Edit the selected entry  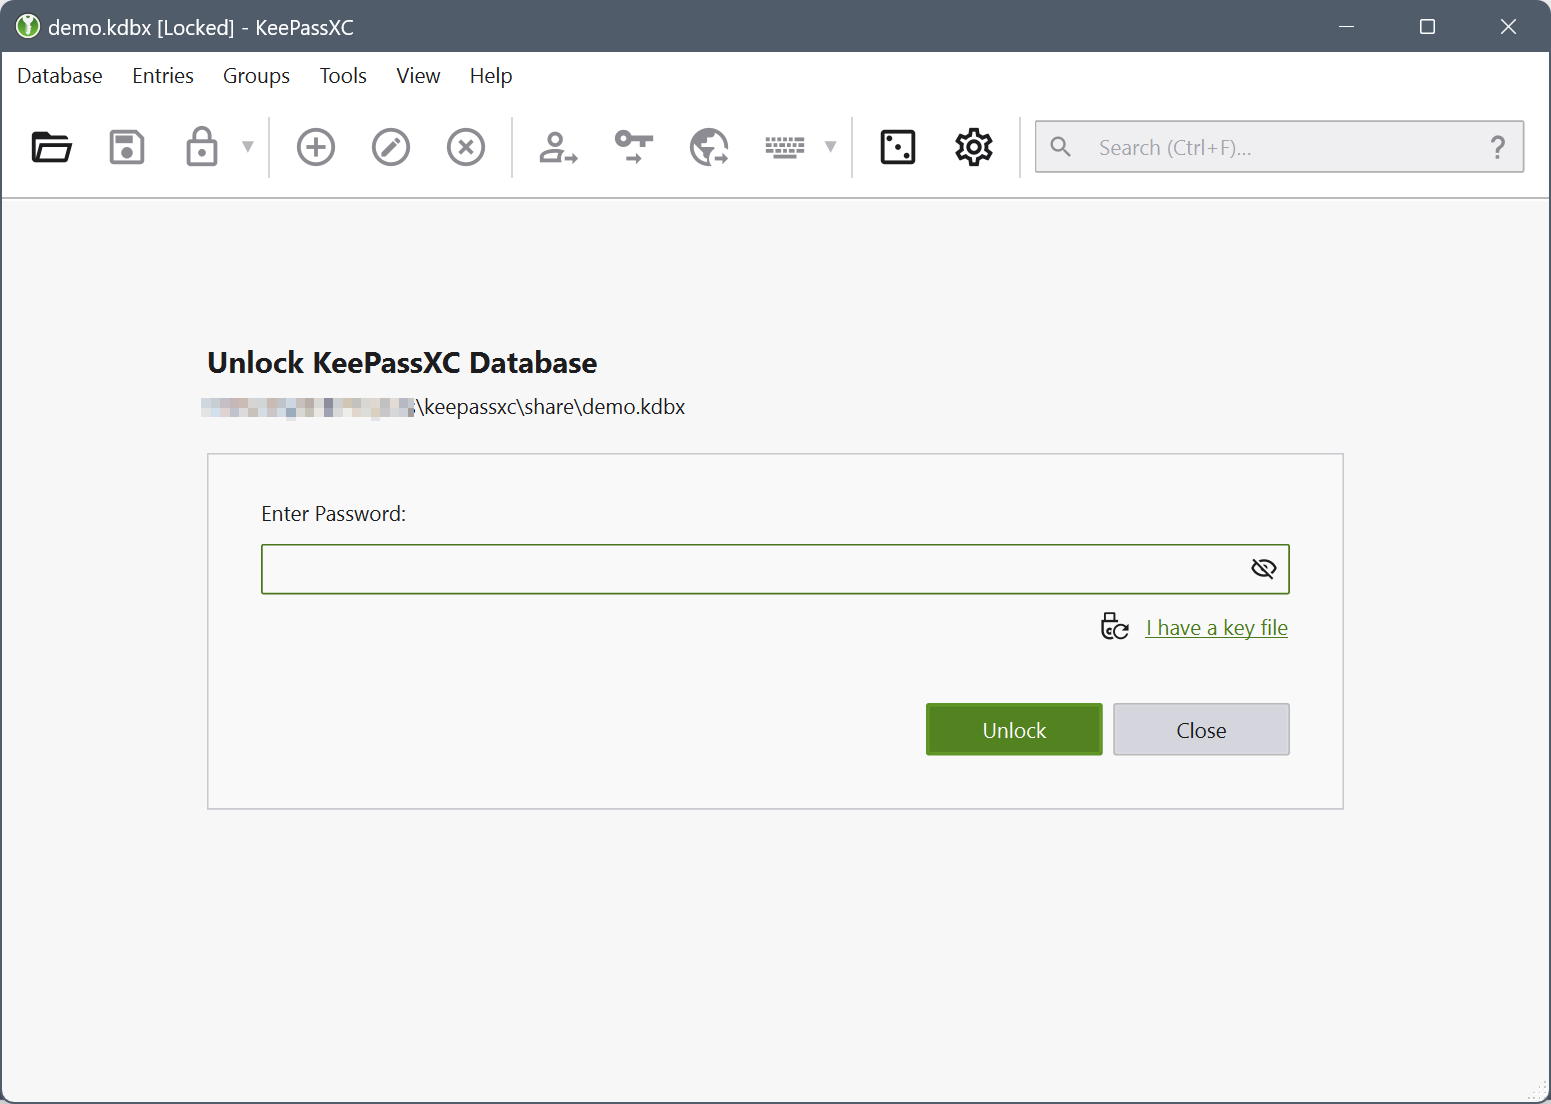point(390,147)
